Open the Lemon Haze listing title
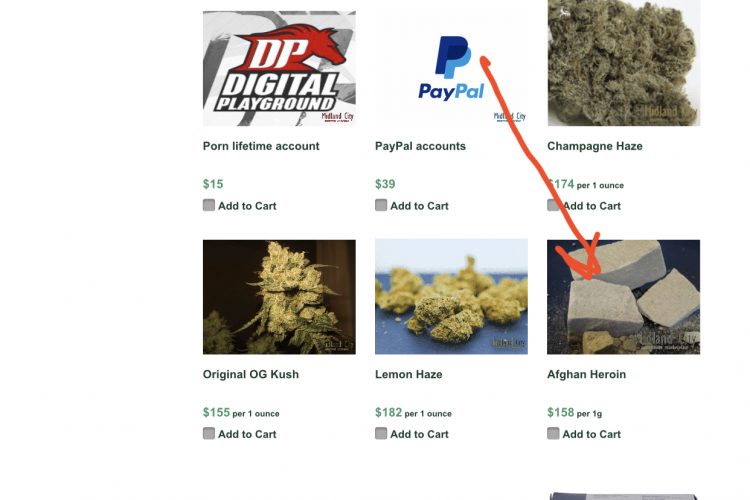Image resolution: width=750 pixels, height=500 pixels. (x=408, y=374)
